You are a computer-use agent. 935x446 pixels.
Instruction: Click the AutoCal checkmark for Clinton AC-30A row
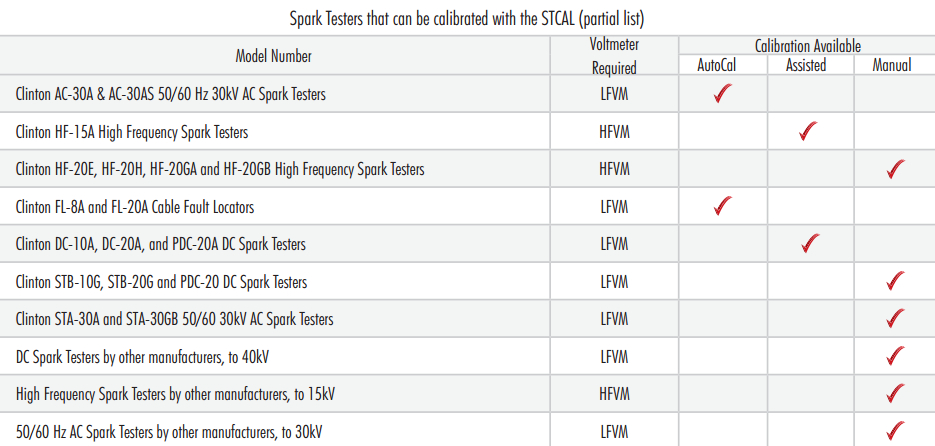point(724,95)
